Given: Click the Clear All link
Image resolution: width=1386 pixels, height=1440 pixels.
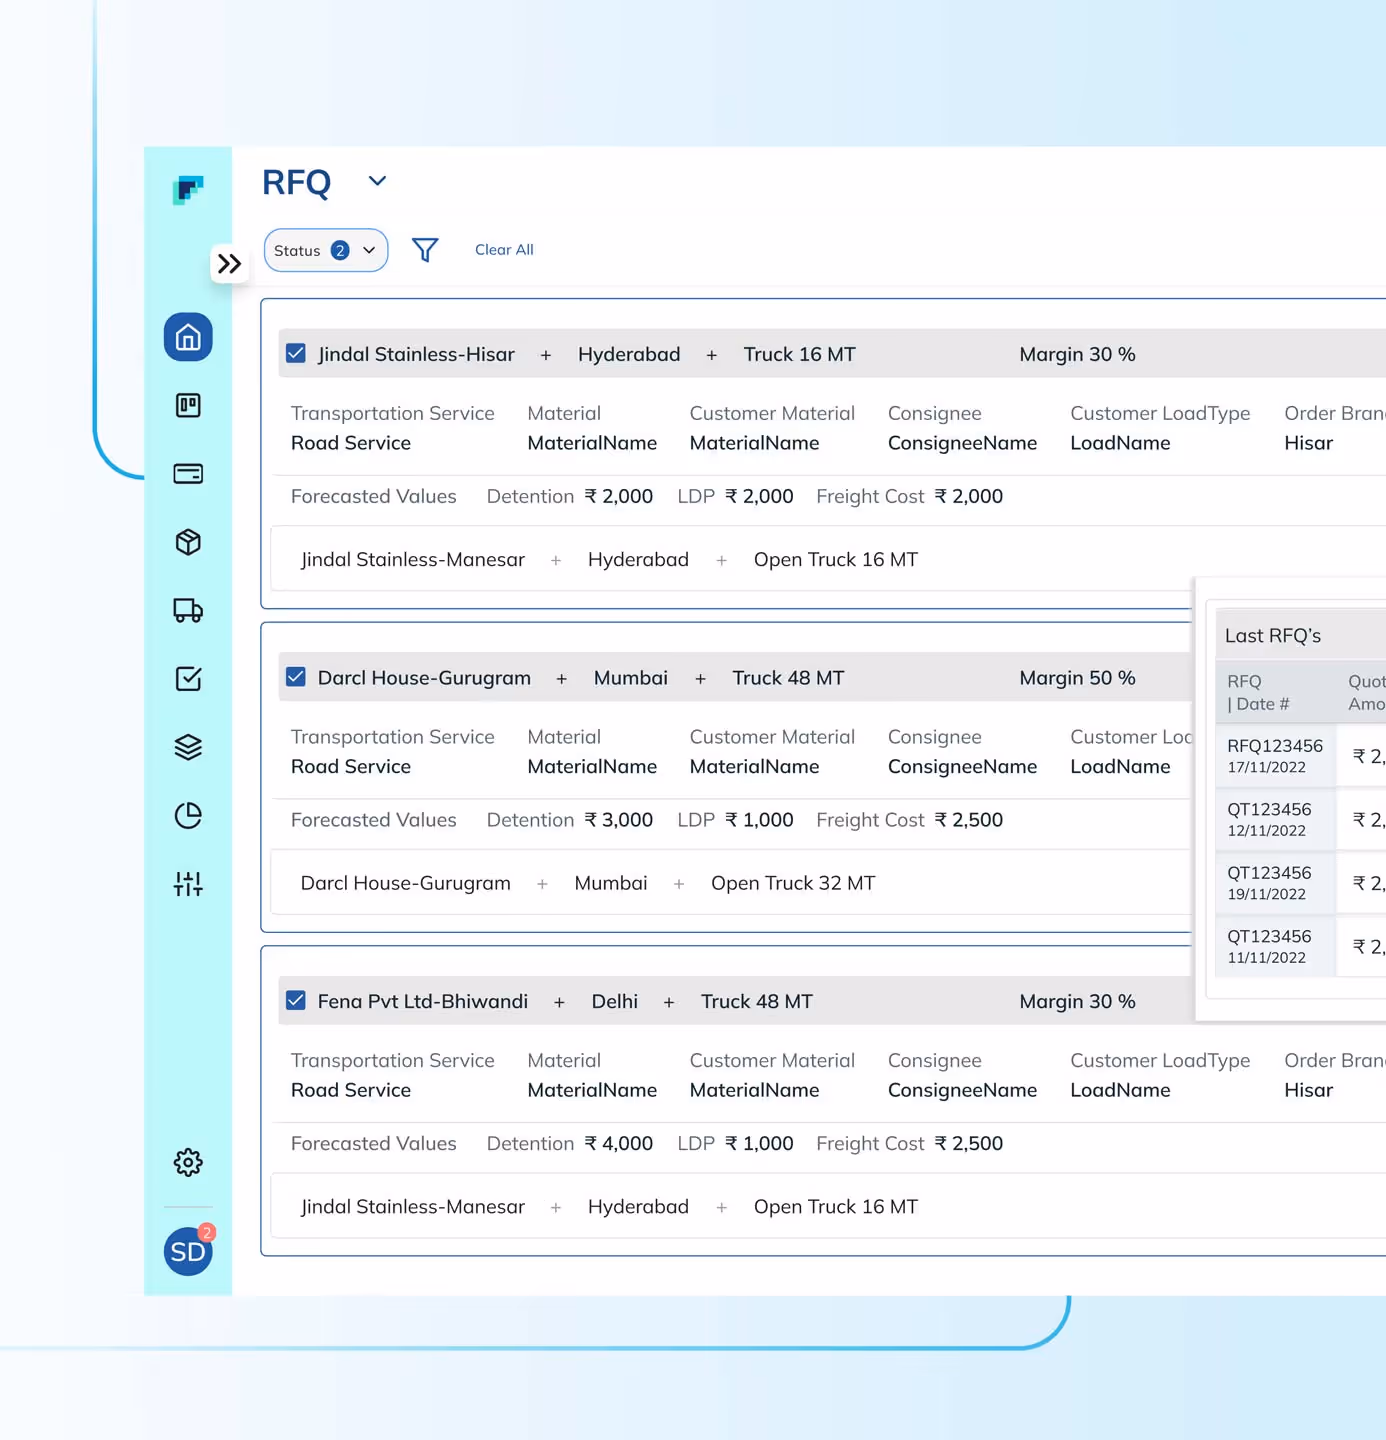Looking at the screenshot, I should pos(504,250).
